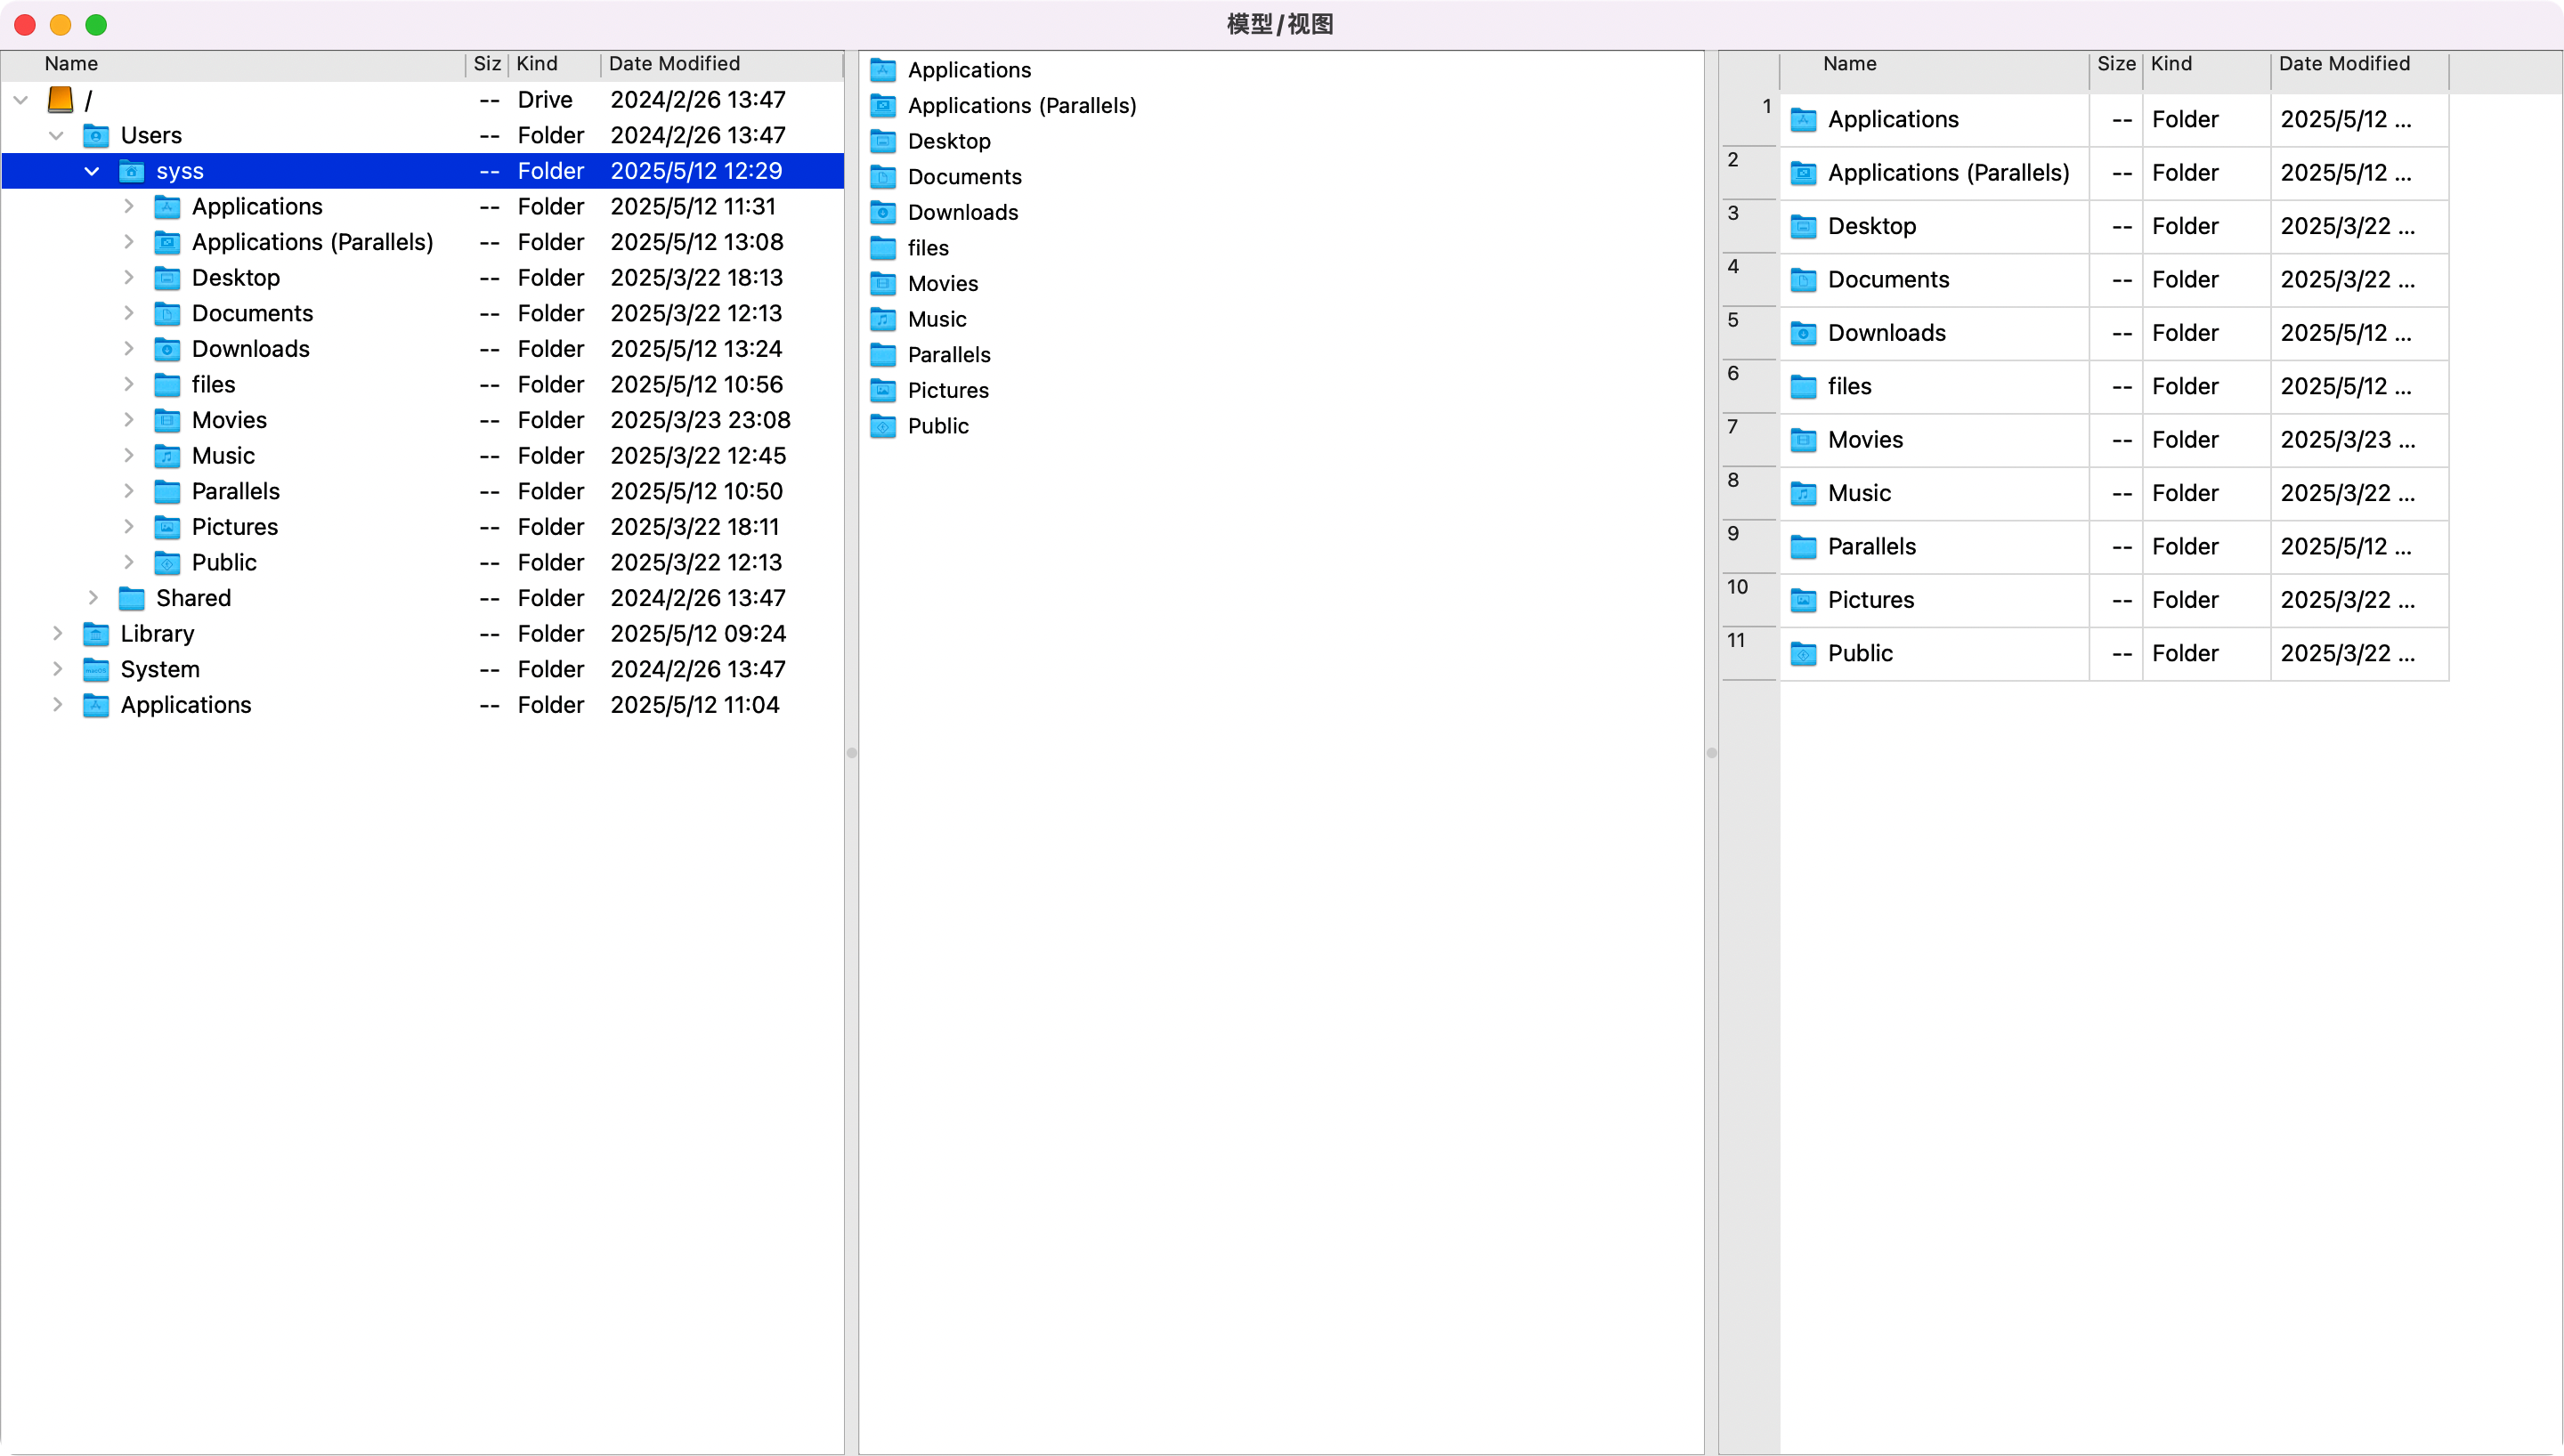Click Documents folder icon in middle list

[883, 177]
